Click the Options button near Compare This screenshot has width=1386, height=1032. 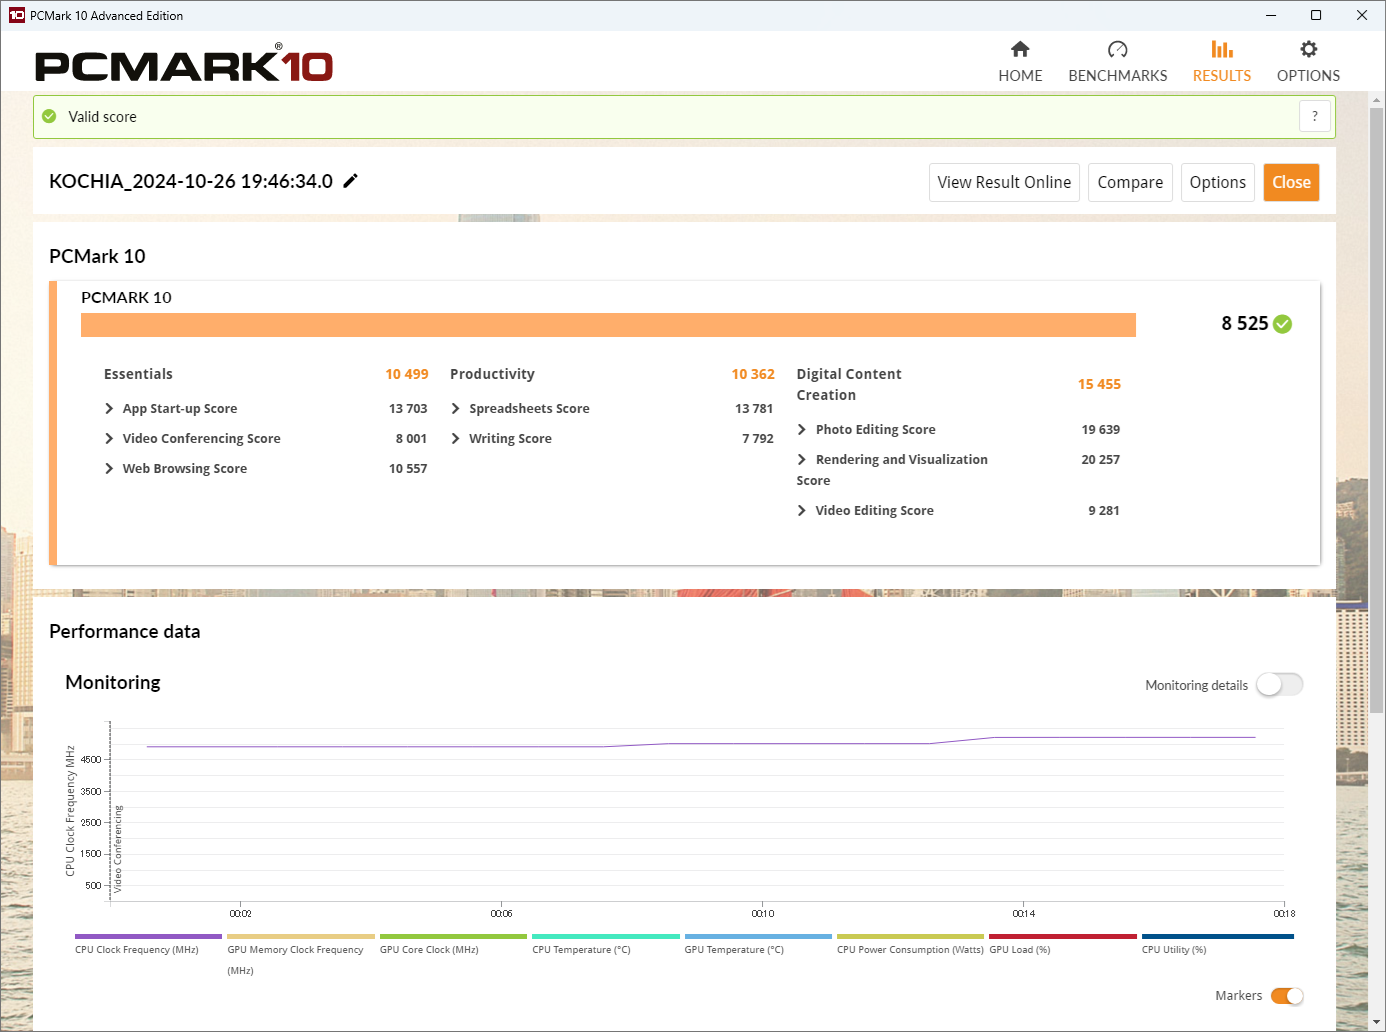[1218, 182]
